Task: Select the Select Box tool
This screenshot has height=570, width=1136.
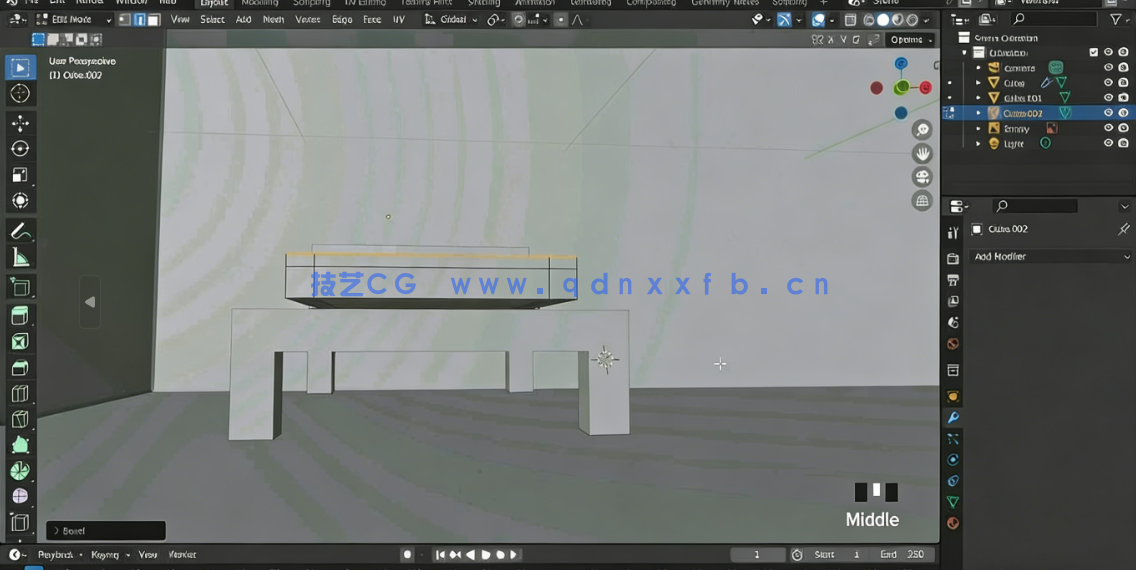Action: pyautogui.click(x=20, y=67)
